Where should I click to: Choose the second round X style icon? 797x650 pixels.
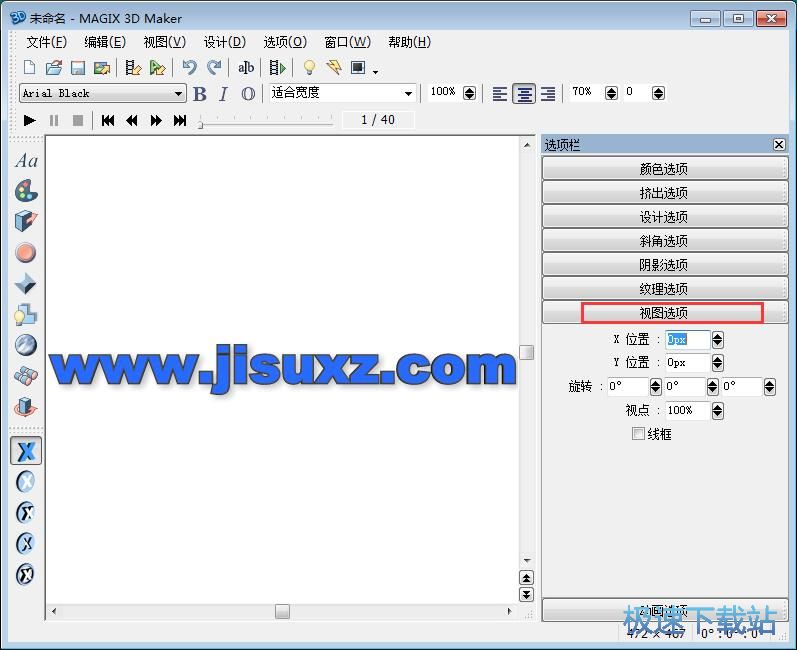point(25,481)
